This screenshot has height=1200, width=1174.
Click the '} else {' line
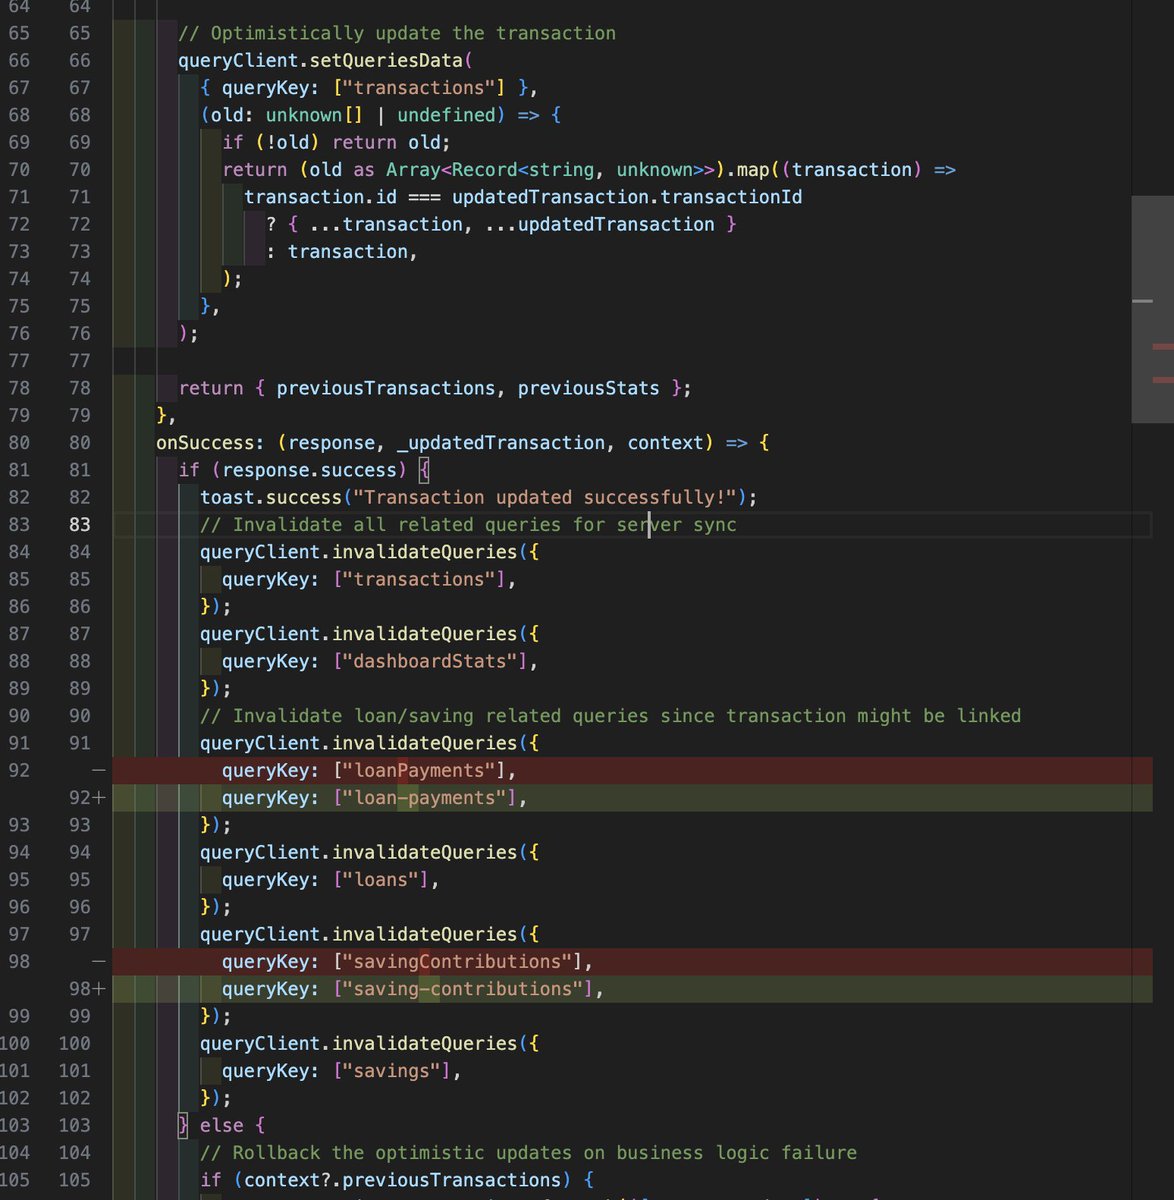[221, 1125]
